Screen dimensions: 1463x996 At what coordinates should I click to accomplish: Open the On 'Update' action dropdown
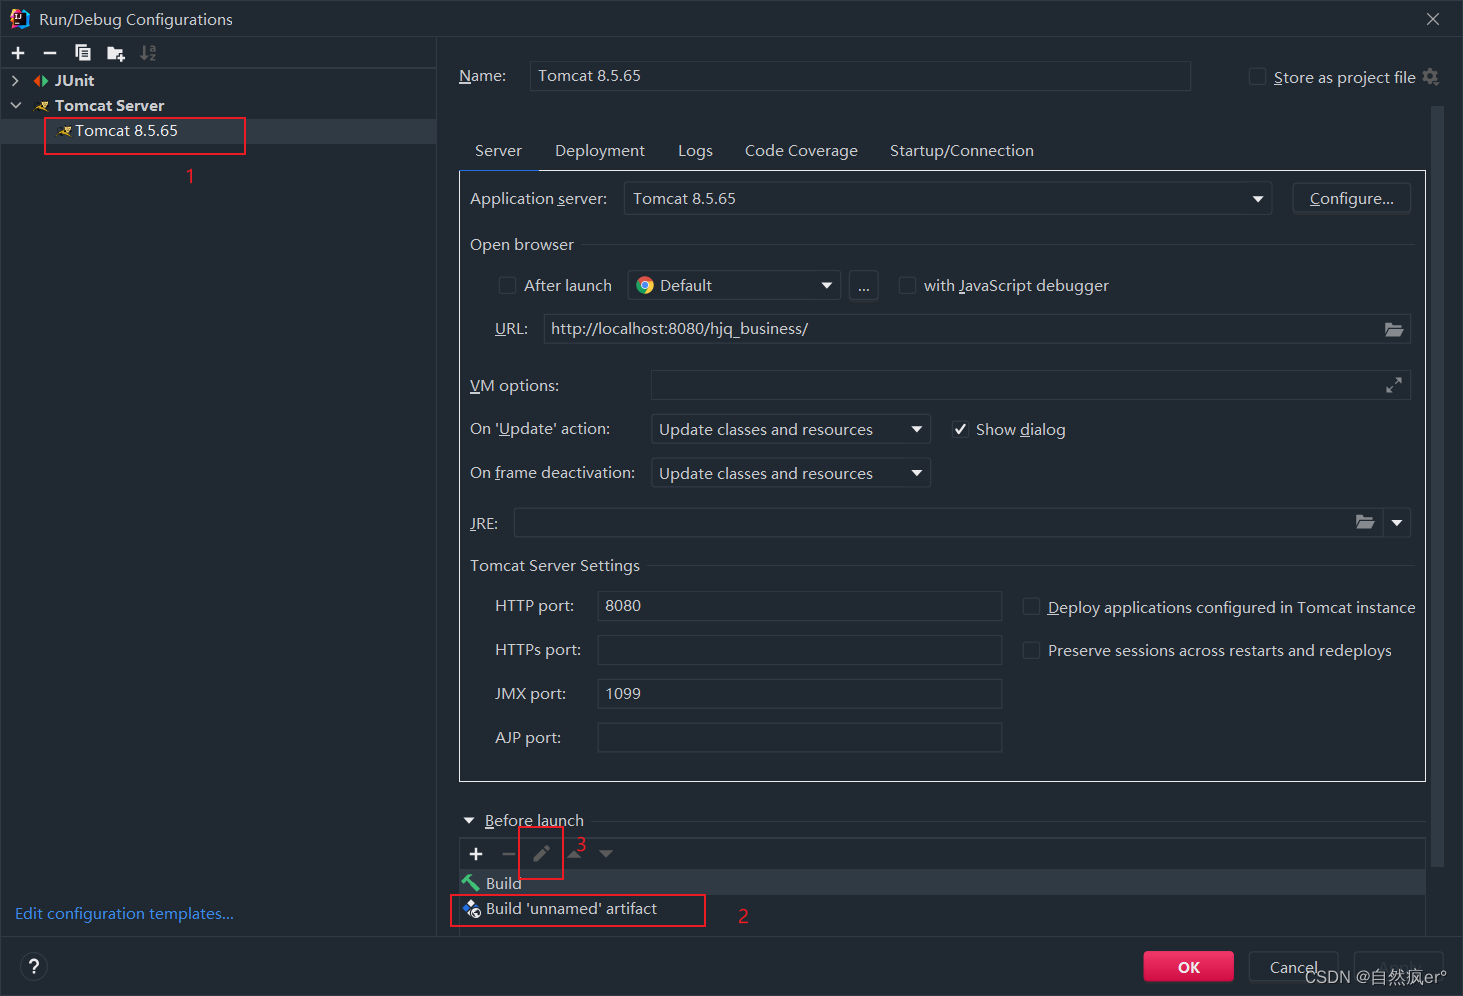[915, 429]
